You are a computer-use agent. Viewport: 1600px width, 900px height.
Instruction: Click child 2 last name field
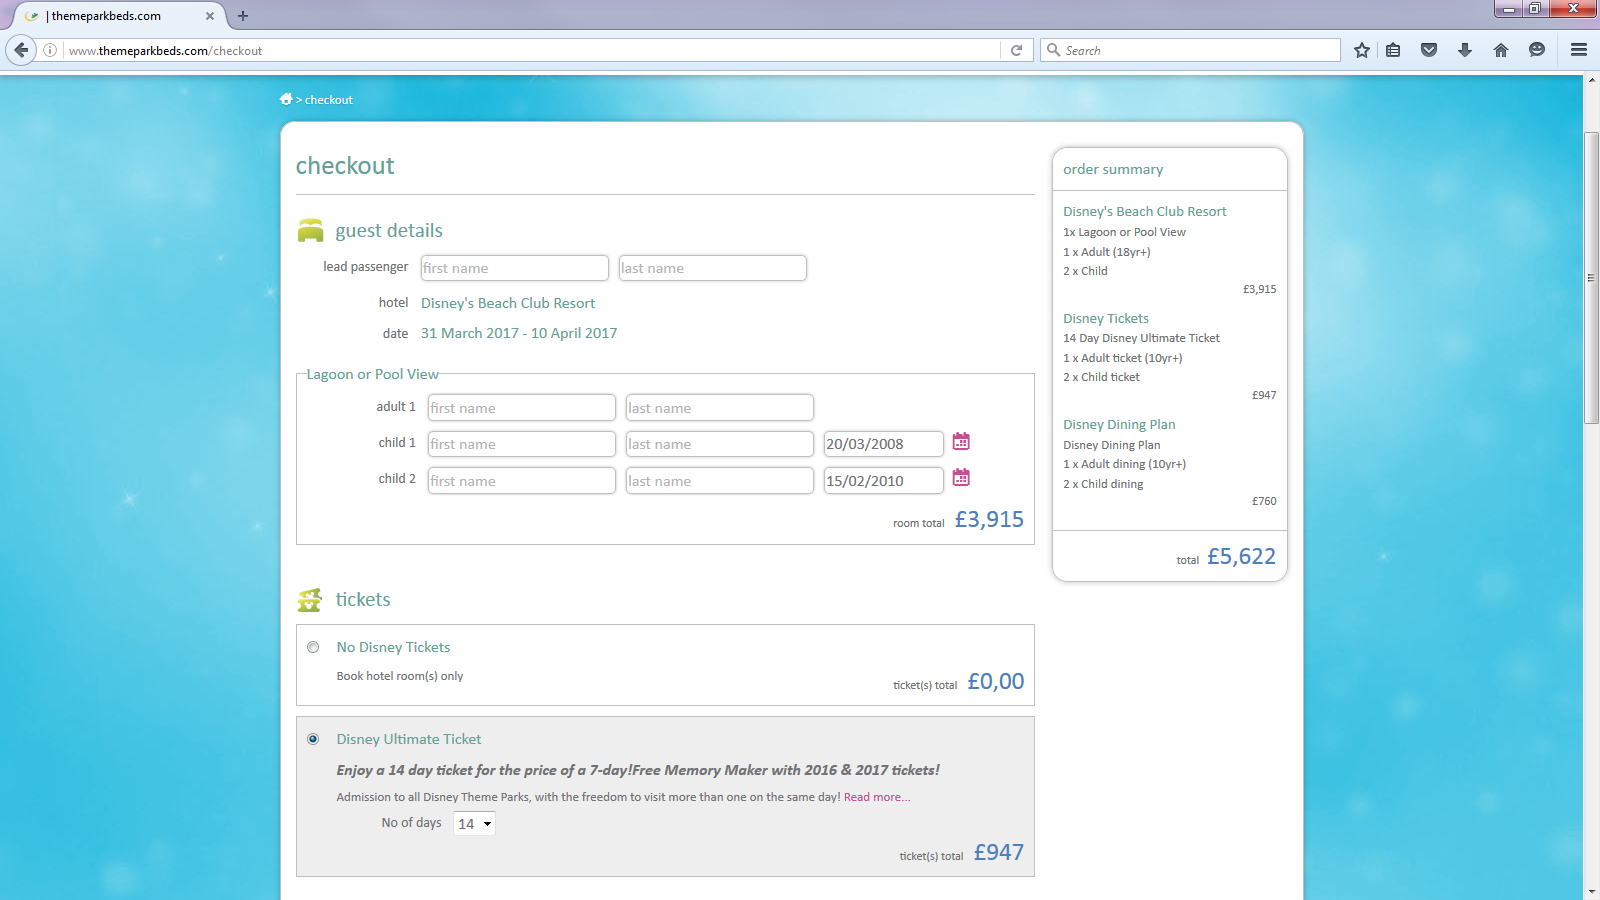719,481
